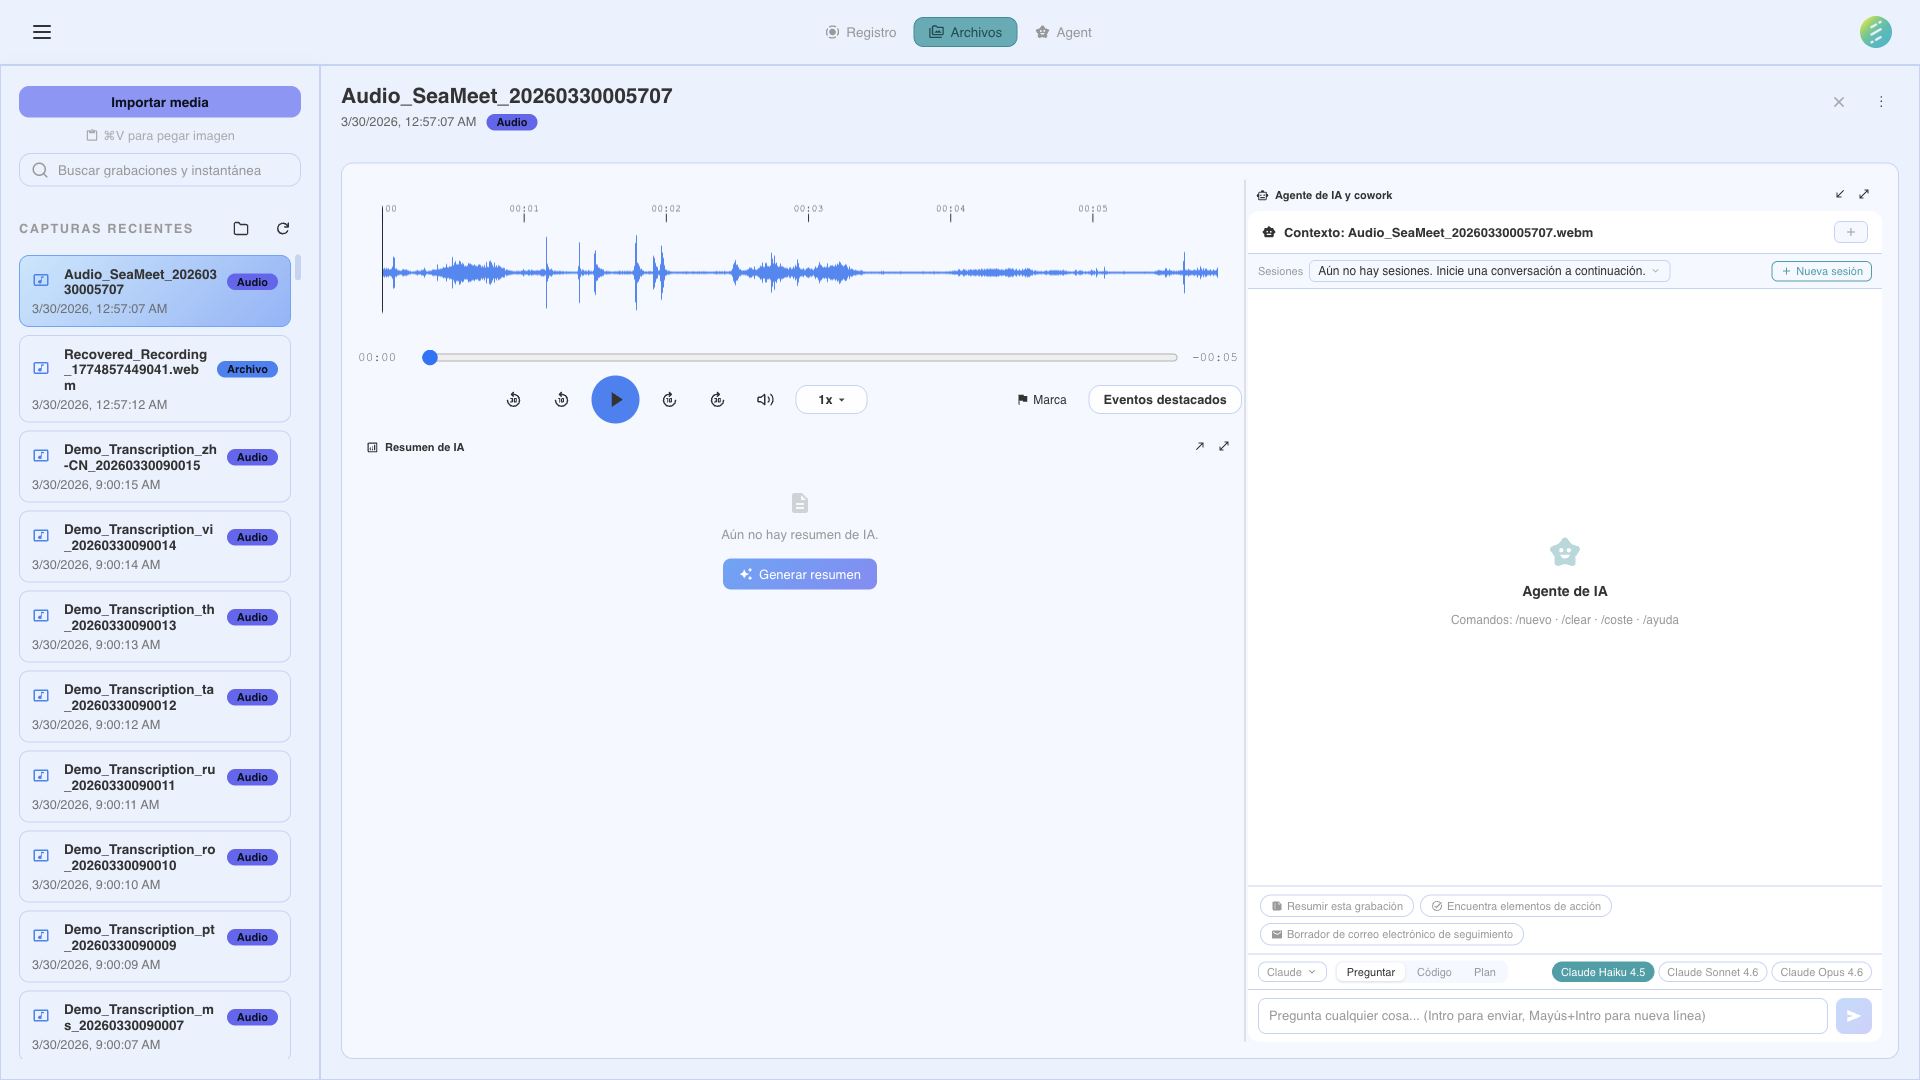The height and width of the screenshot is (1080, 1920).
Task: Select the Claude Sonnet 4.6 model
Action: tap(1712, 972)
